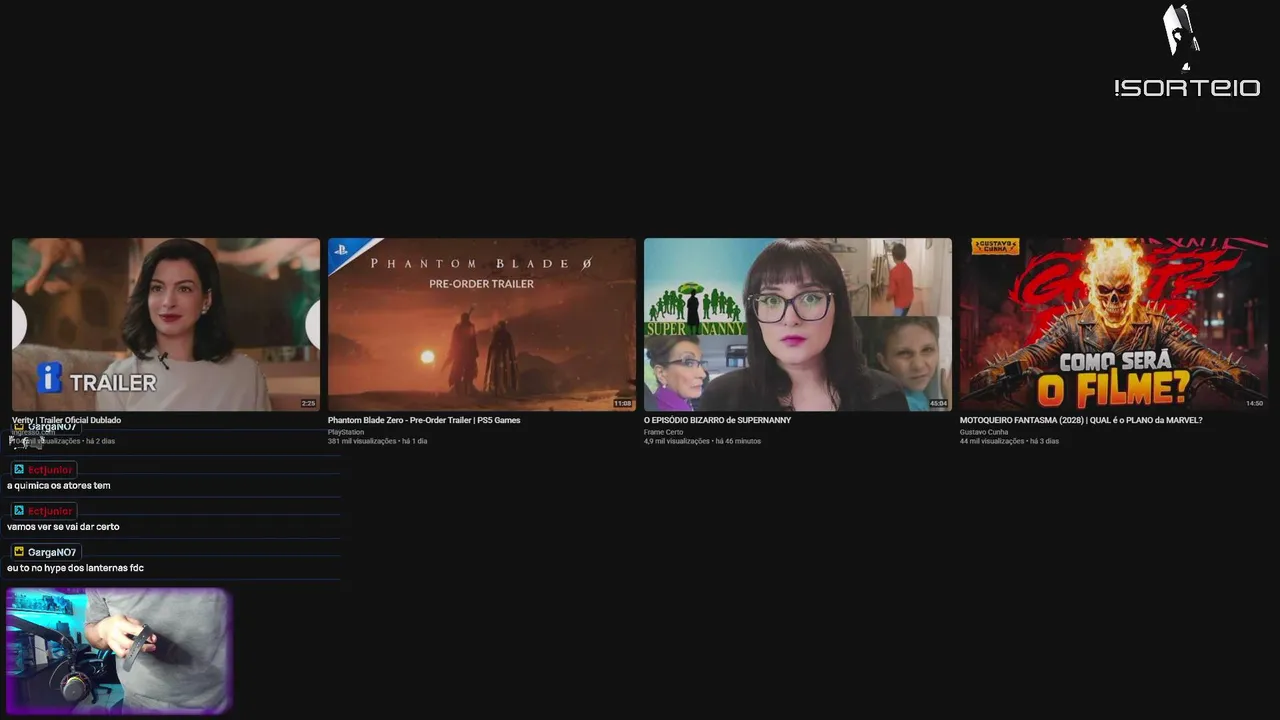Viewport: 1280px width, 720px height.
Task: Open the Phantom Blade Zero thumbnail
Action: (482, 324)
